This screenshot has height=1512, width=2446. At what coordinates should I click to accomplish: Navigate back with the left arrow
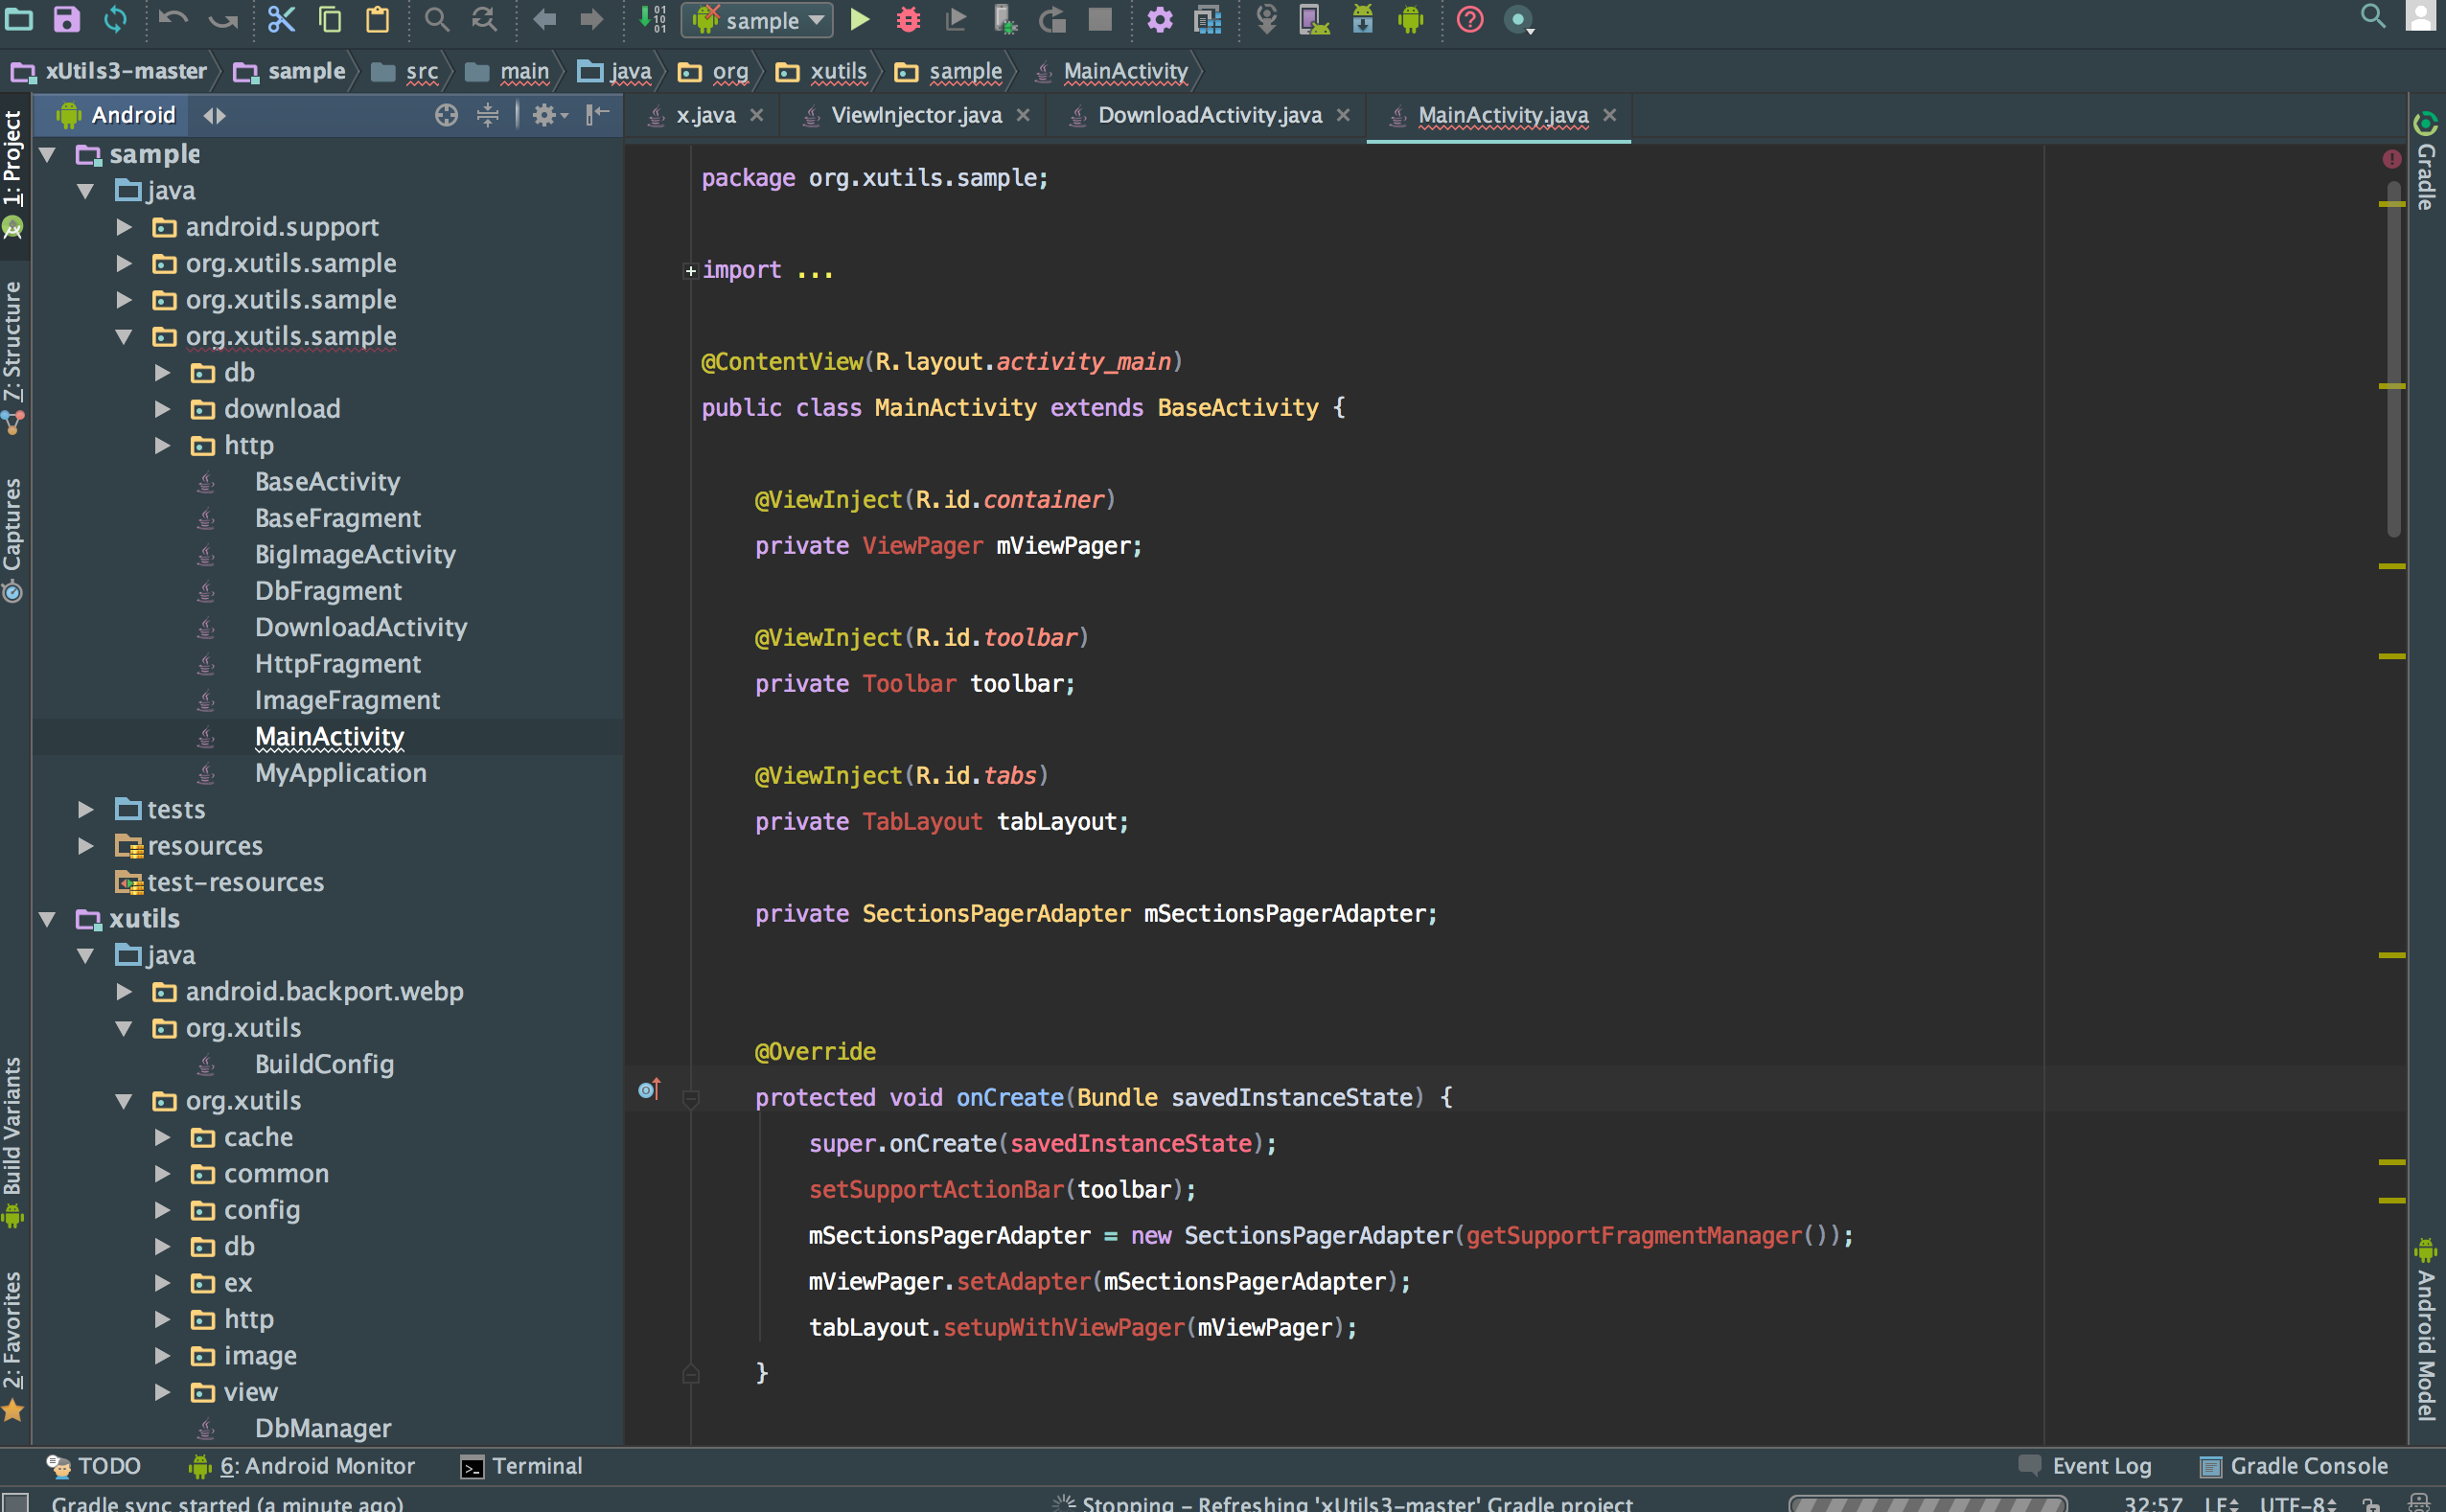point(544,19)
